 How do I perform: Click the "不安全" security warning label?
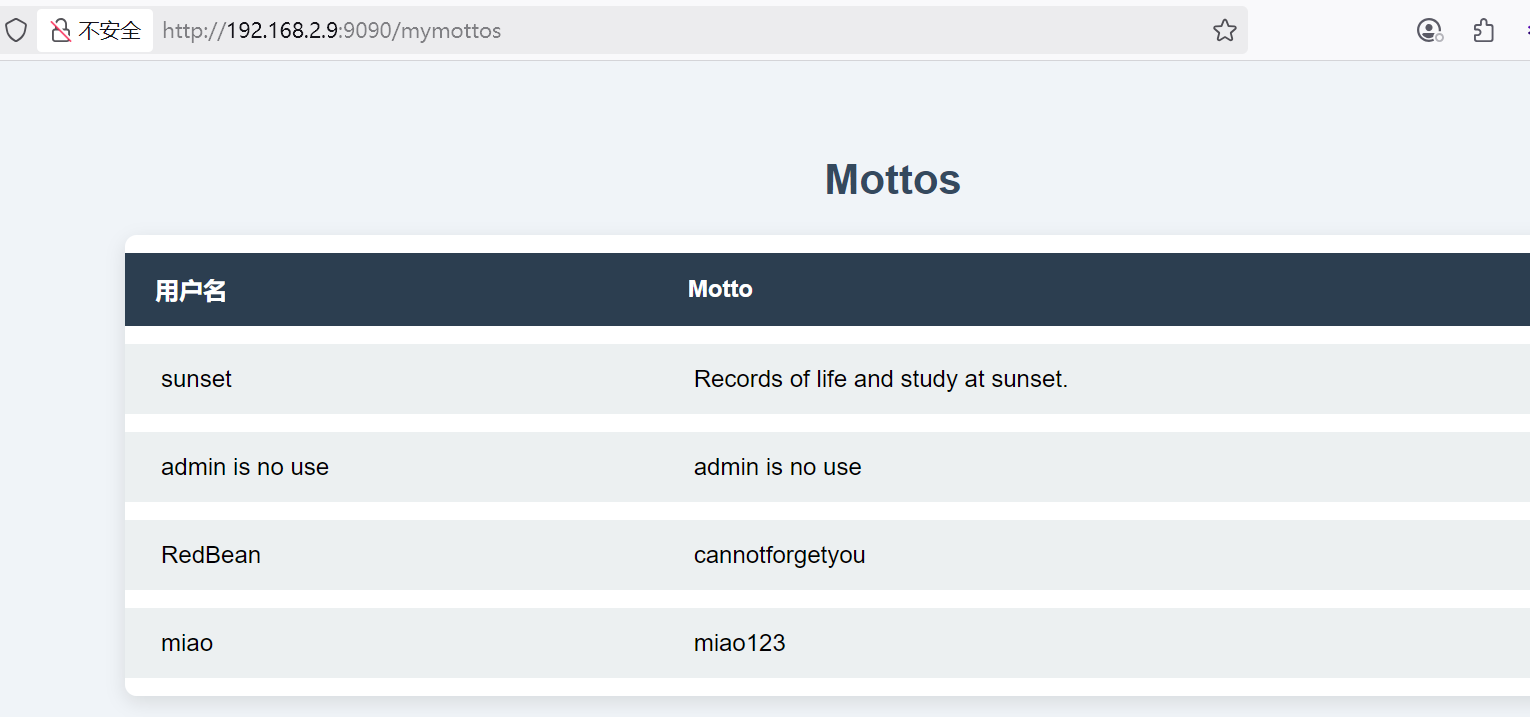click(x=110, y=31)
